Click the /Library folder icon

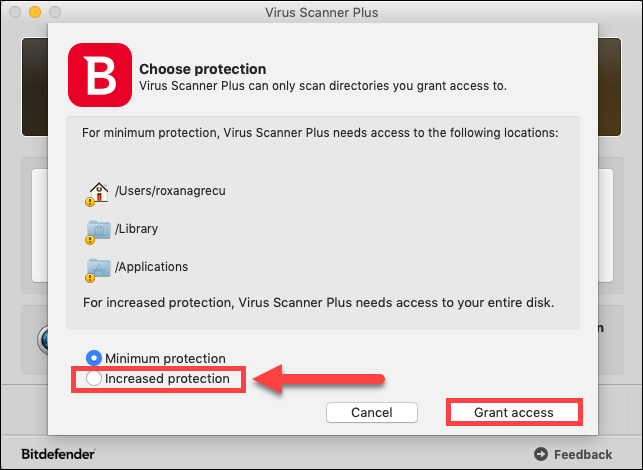[99, 230]
